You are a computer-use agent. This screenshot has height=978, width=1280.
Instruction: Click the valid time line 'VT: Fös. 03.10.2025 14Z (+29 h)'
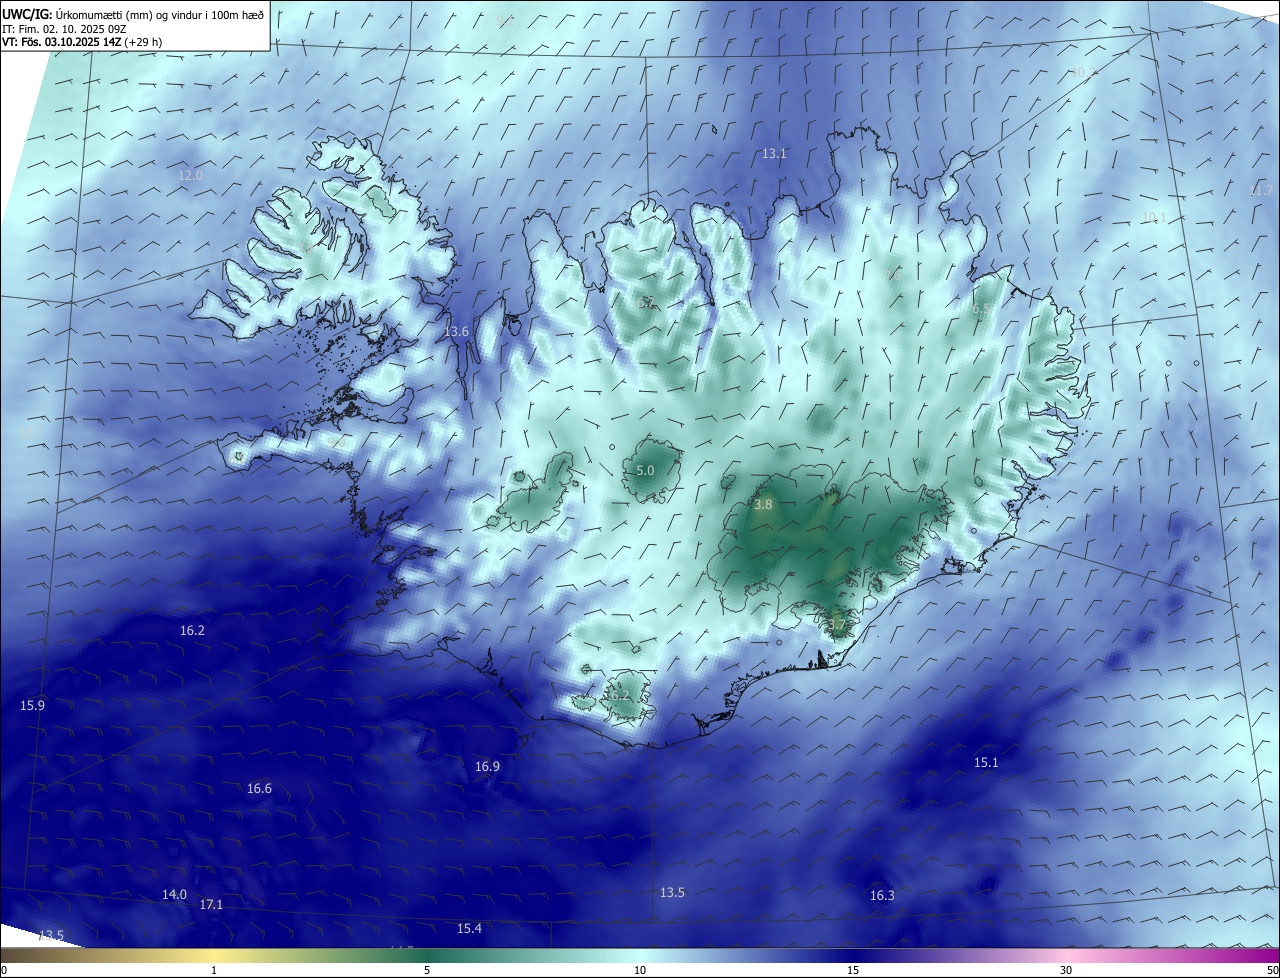point(82,42)
